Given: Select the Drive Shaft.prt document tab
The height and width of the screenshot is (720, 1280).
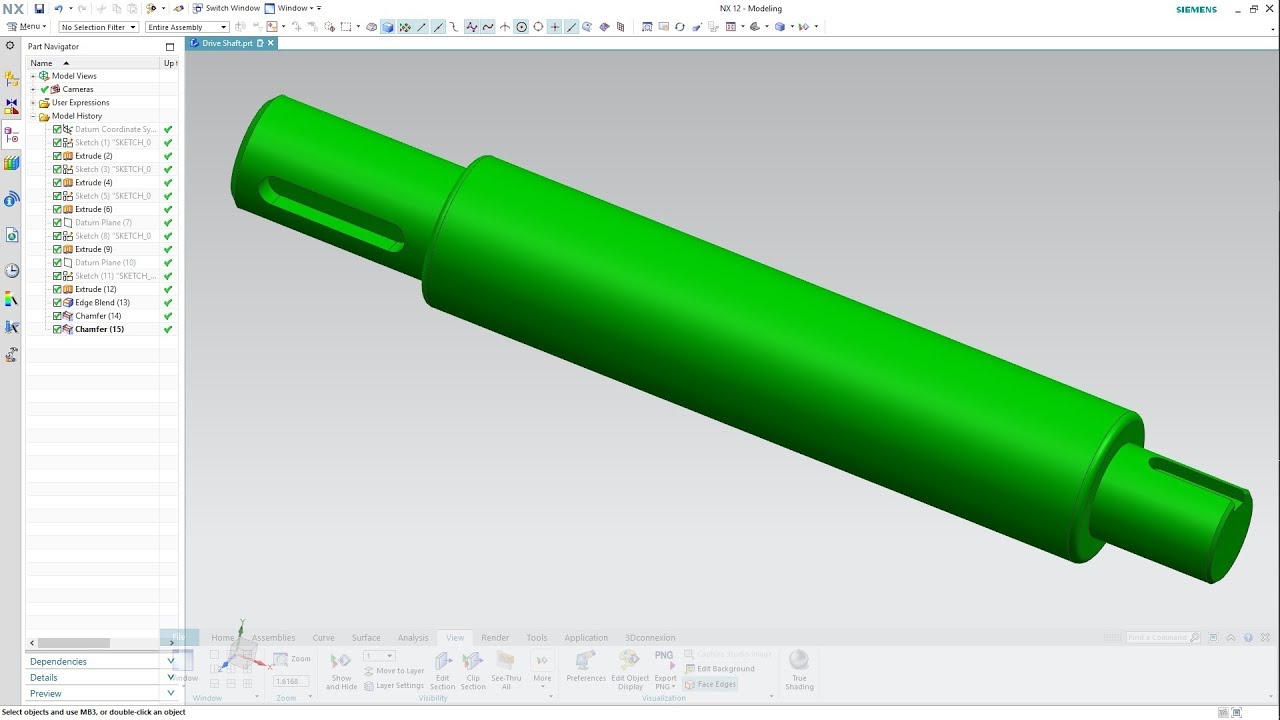Looking at the screenshot, I should tap(230, 43).
